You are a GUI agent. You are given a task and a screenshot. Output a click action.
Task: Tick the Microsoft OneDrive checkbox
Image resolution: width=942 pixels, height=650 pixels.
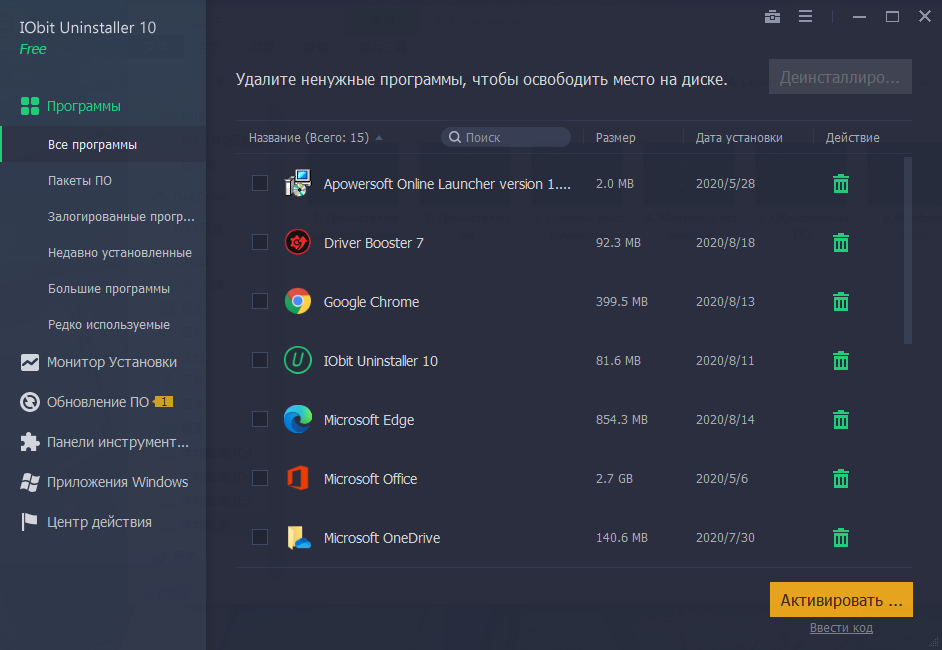260,536
